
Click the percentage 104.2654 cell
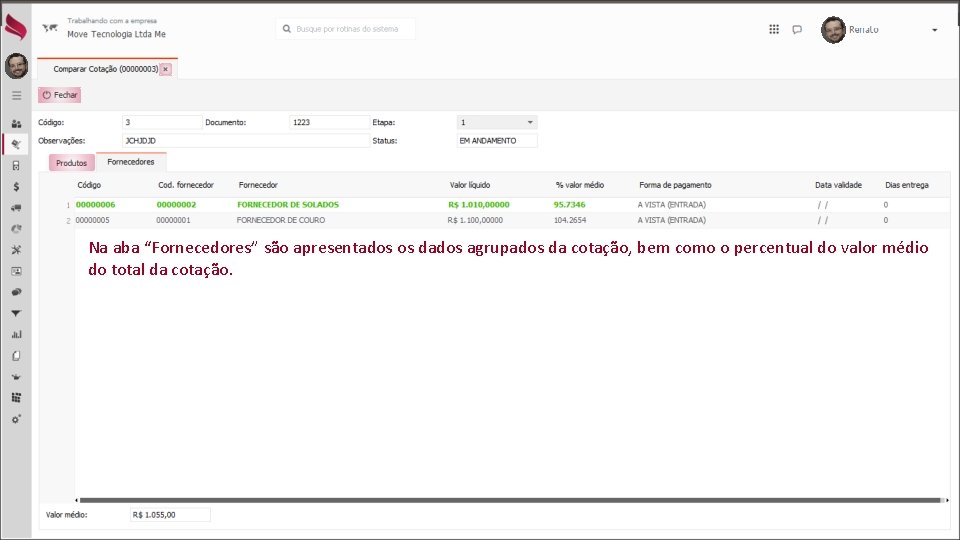pos(570,220)
